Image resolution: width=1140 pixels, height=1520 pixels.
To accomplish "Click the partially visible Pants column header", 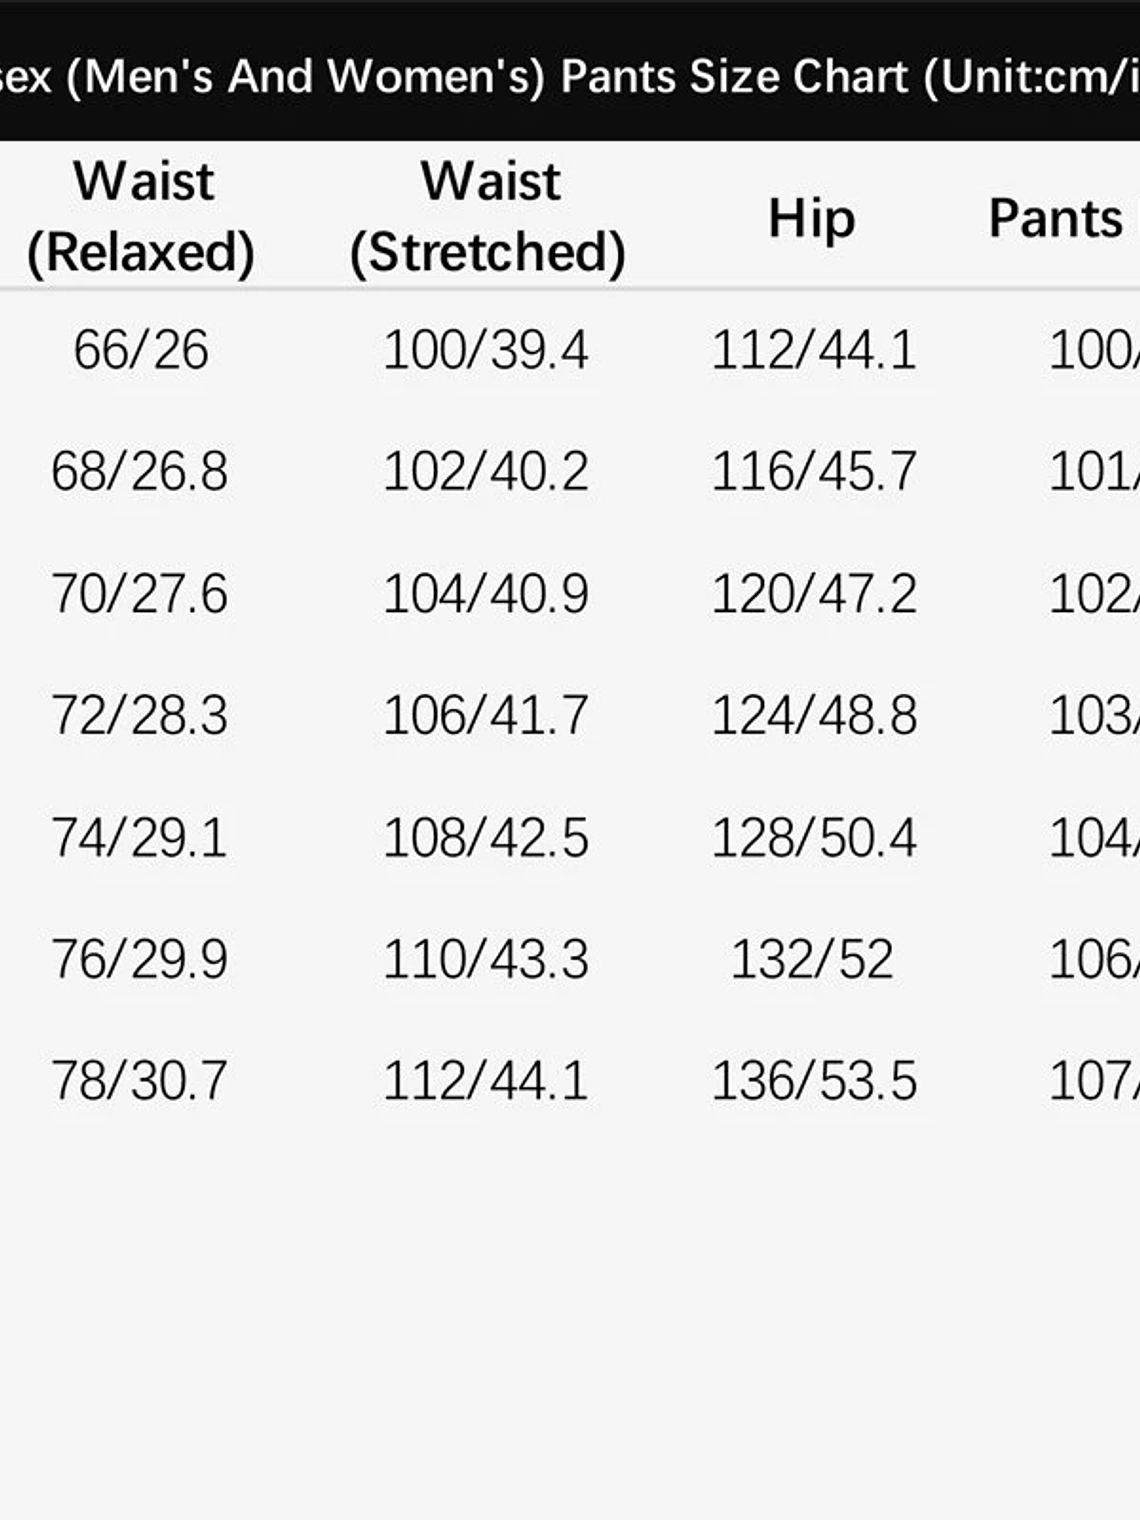I will pyautogui.click(x=1058, y=218).
